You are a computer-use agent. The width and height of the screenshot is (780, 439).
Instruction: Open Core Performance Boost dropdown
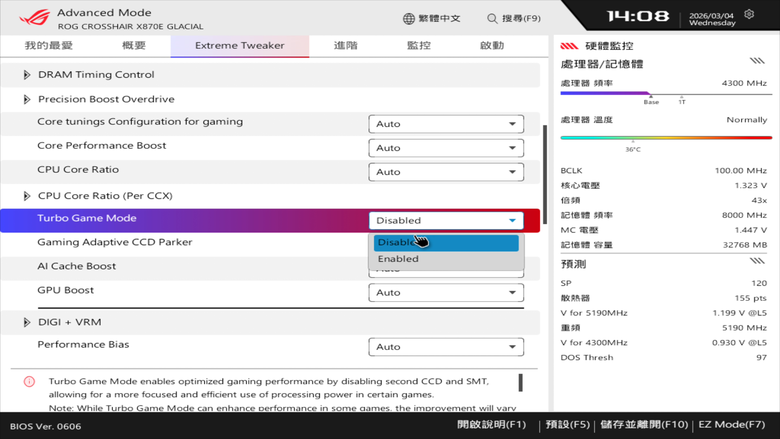tap(446, 148)
